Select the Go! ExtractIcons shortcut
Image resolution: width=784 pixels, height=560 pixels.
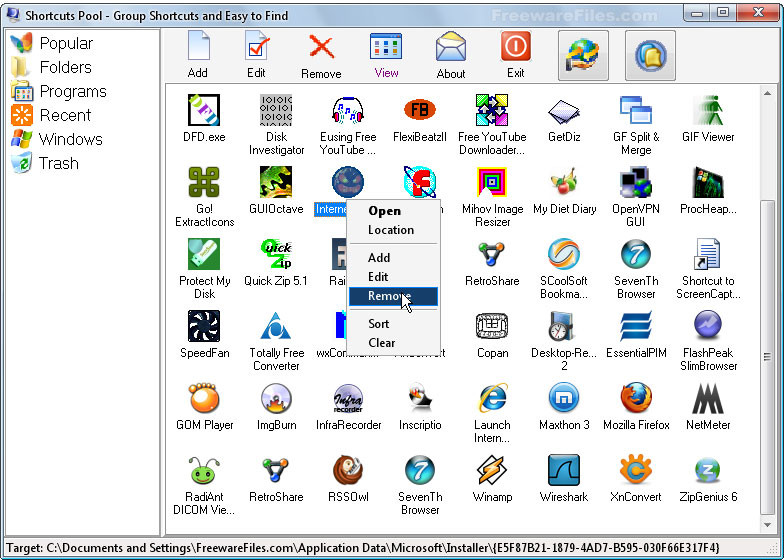(204, 197)
